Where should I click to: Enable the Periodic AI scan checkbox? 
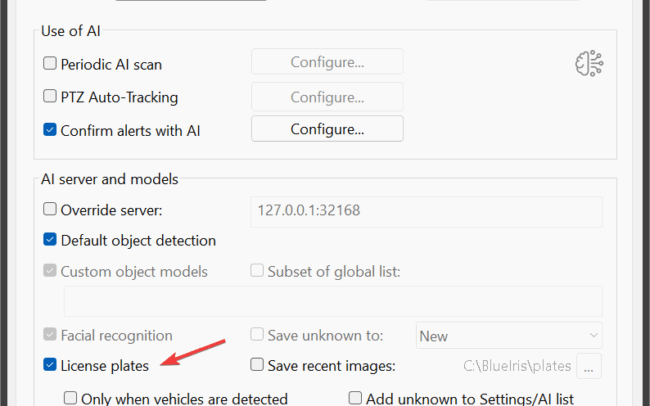(50, 64)
